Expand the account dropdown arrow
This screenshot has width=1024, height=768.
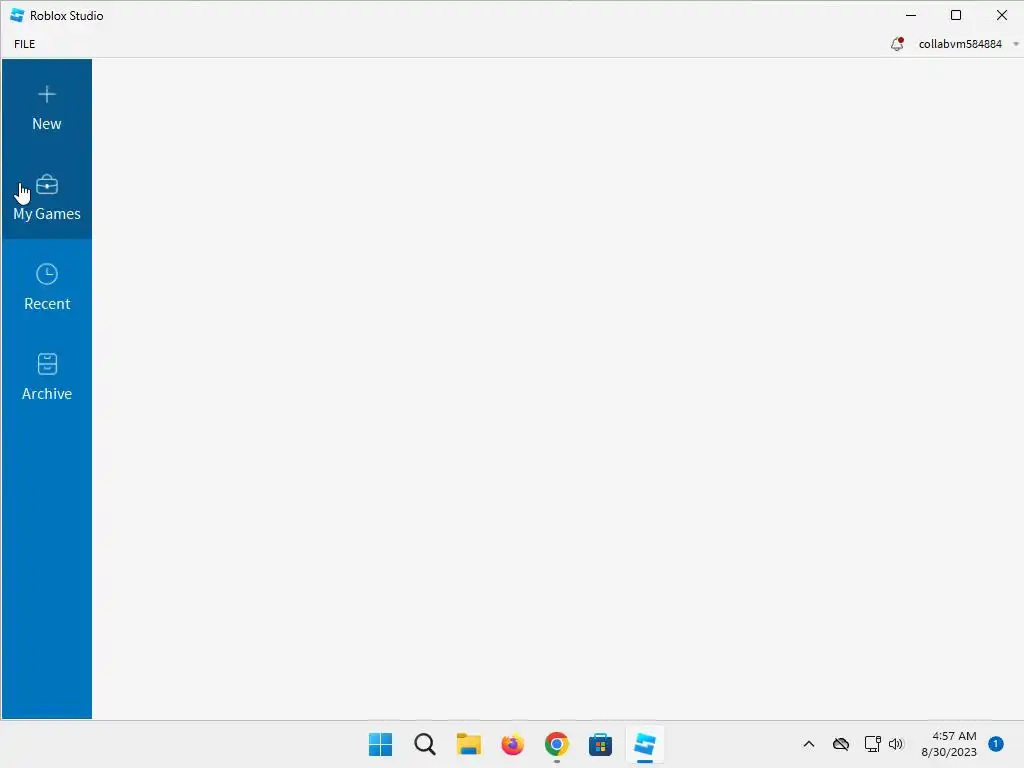(x=1016, y=44)
